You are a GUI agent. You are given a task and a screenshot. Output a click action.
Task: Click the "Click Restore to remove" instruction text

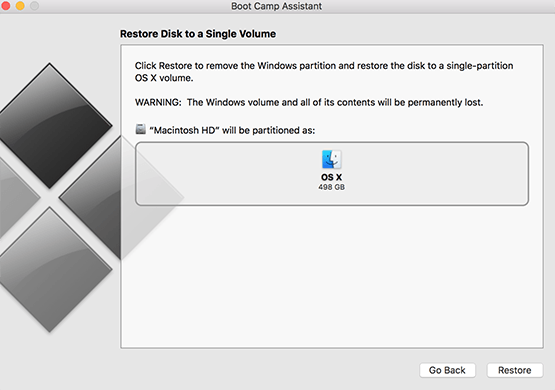tap(324, 71)
